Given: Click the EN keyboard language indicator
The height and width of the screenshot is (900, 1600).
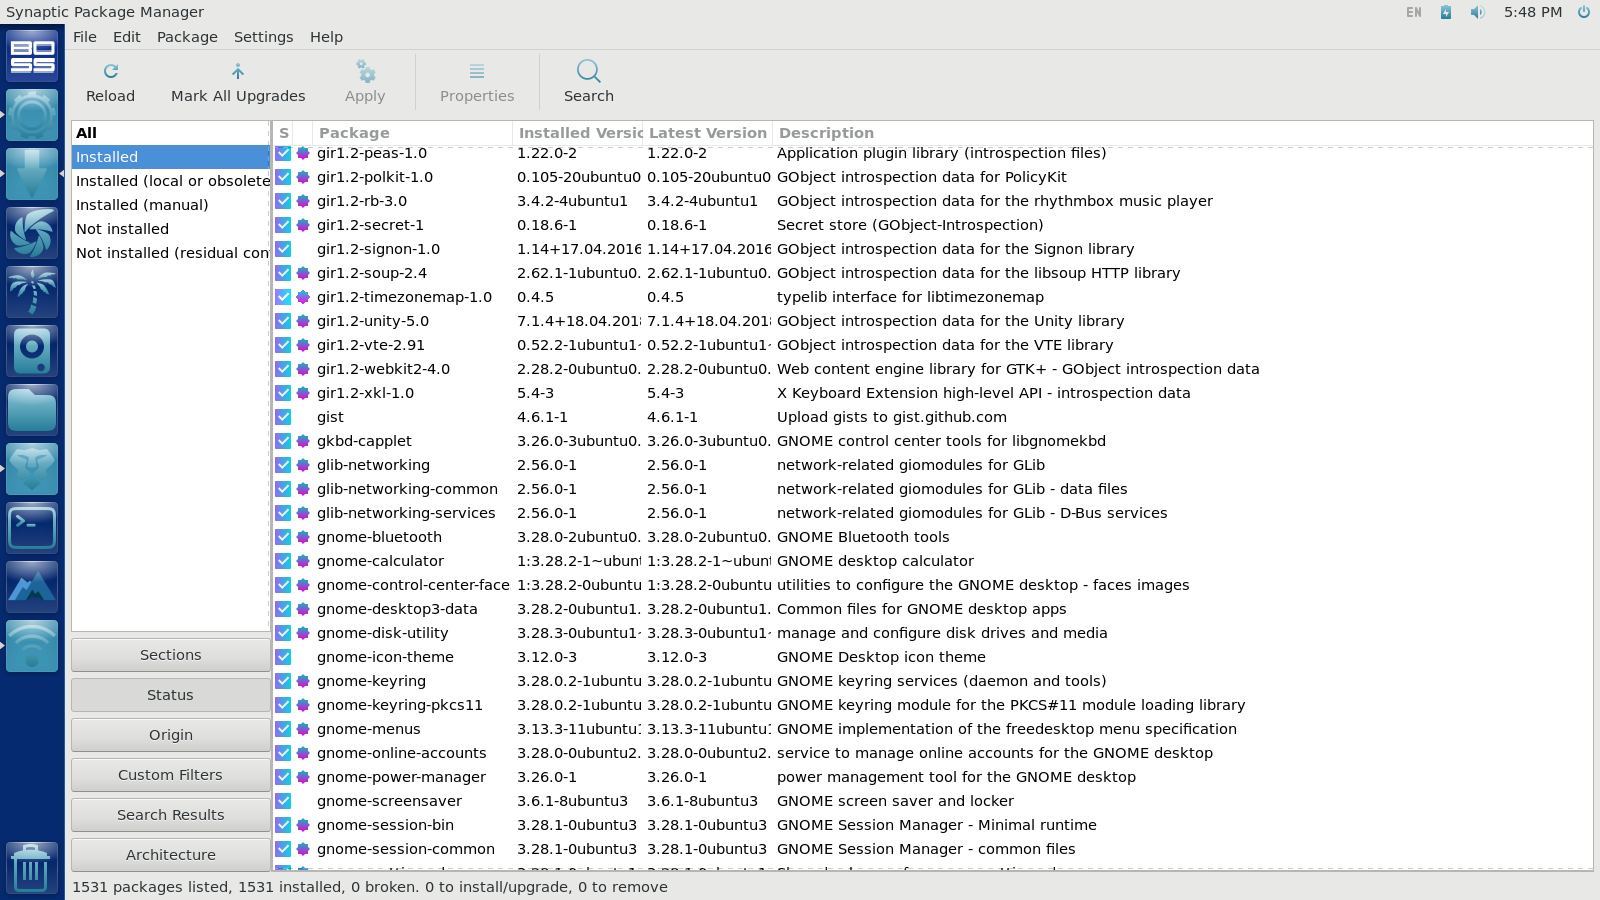Looking at the screenshot, I should click(x=1414, y=12).
